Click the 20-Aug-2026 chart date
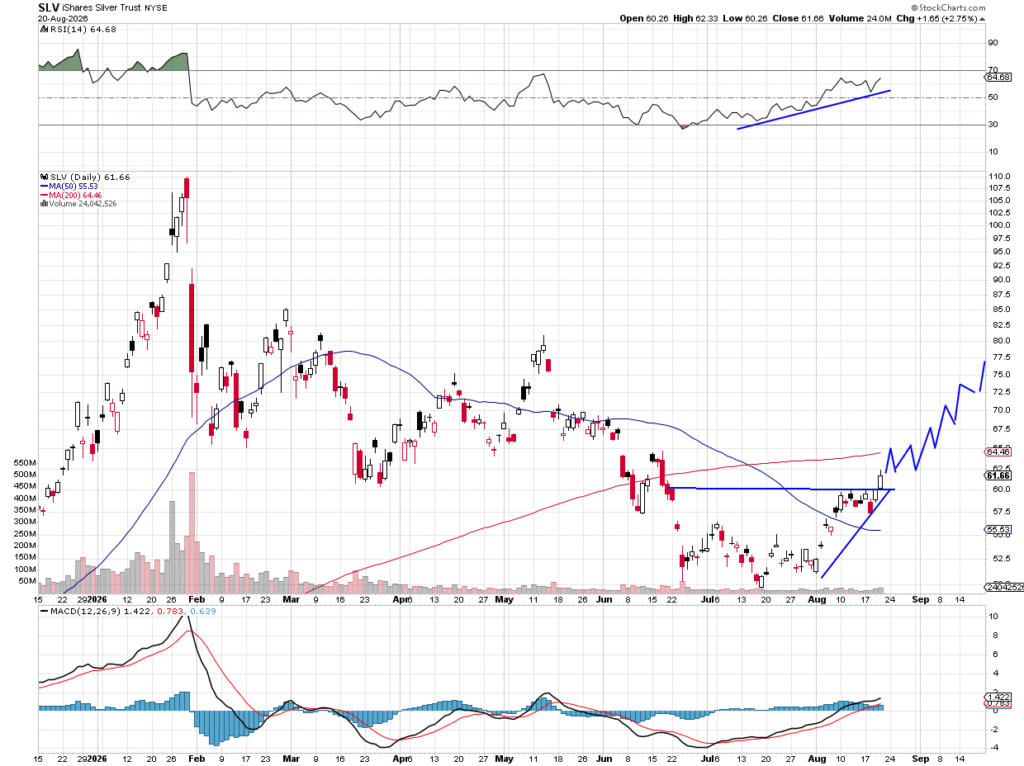The image size is (1024, 766). click(x=63, y=19)
